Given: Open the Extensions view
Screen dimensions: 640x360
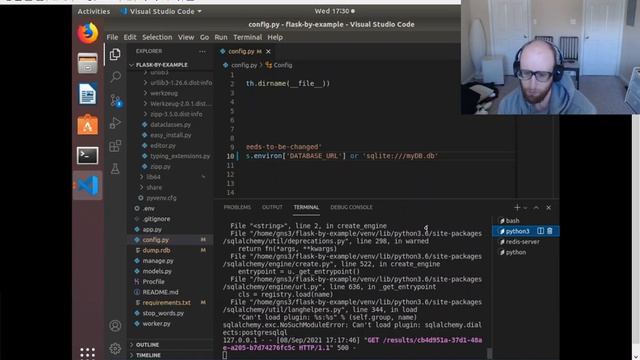Looking at the screenshot, I should click(115, 146).
